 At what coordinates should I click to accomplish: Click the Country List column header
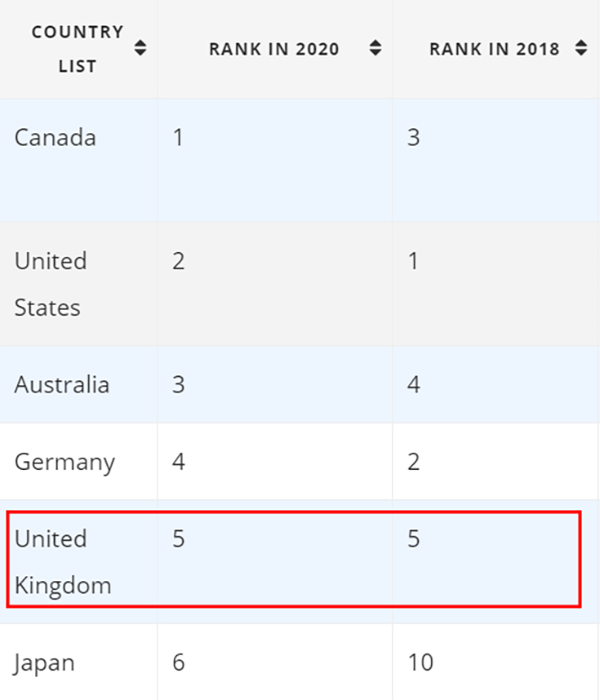point(77,48)
